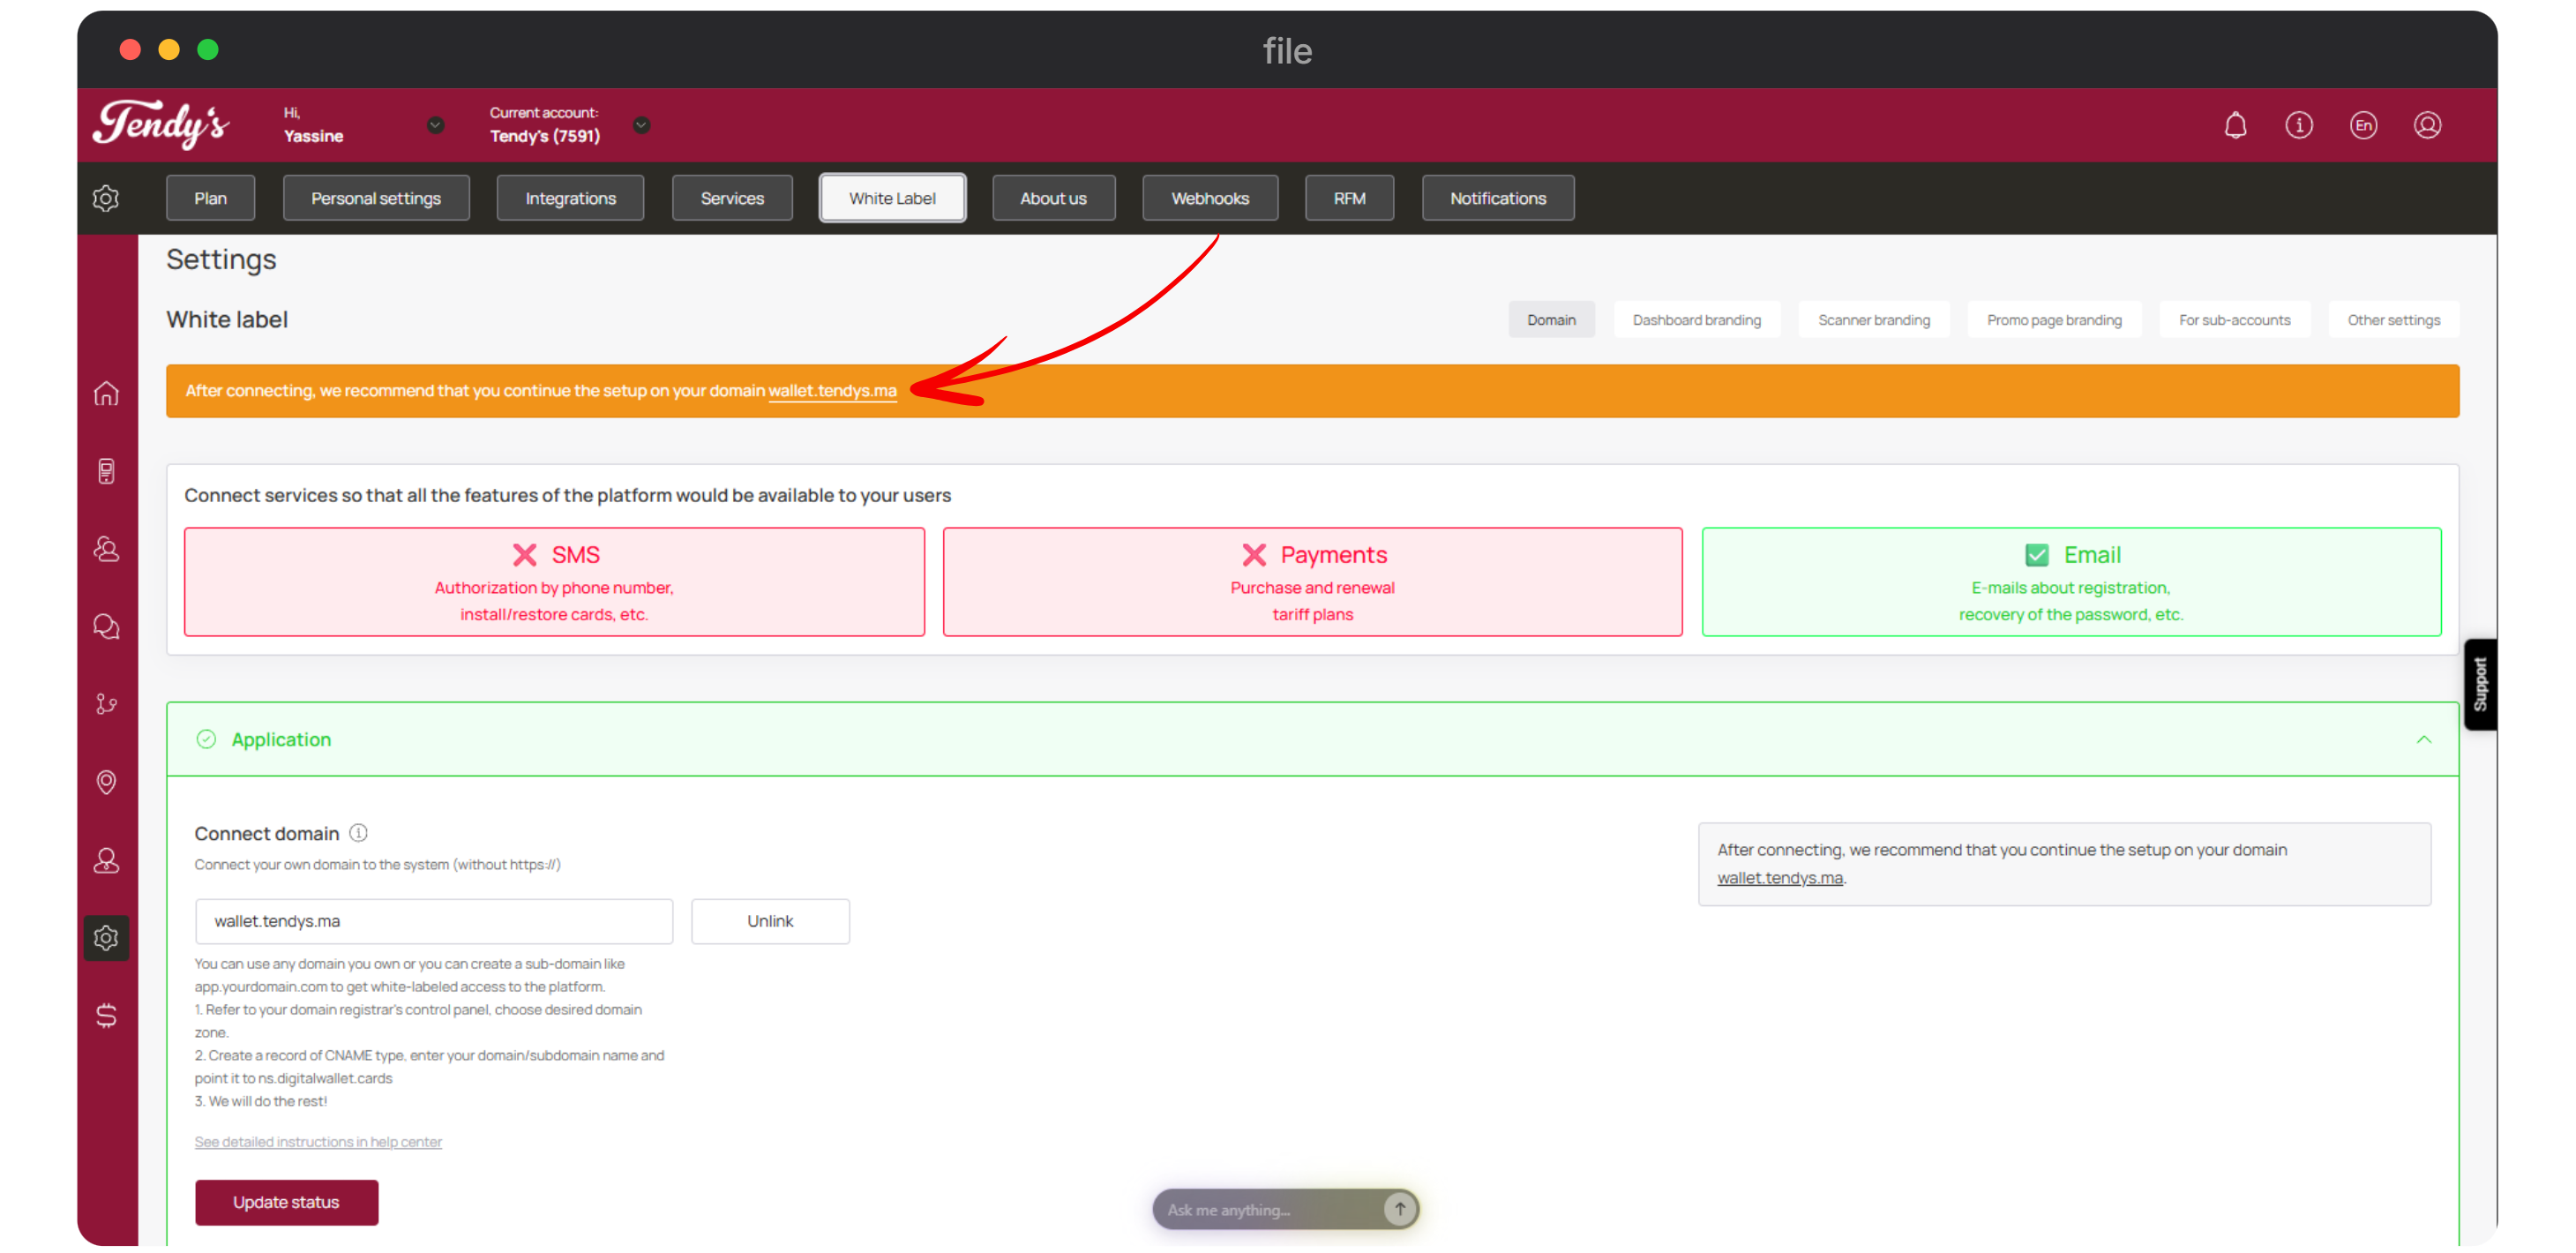The width and height of the screenshot is (2576, 1253).
Task: Open the Integrations settings tab
Action: (570, 198)
